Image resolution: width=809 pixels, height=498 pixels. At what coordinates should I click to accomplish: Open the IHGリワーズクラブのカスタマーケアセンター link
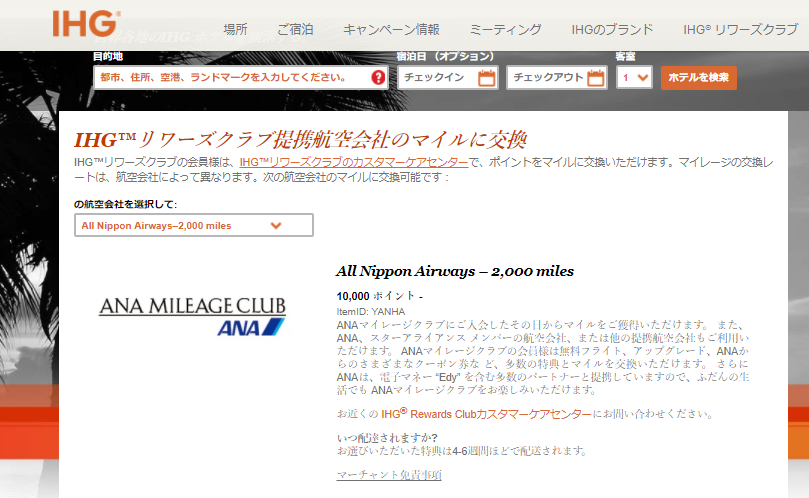click(x=354, y=162)
